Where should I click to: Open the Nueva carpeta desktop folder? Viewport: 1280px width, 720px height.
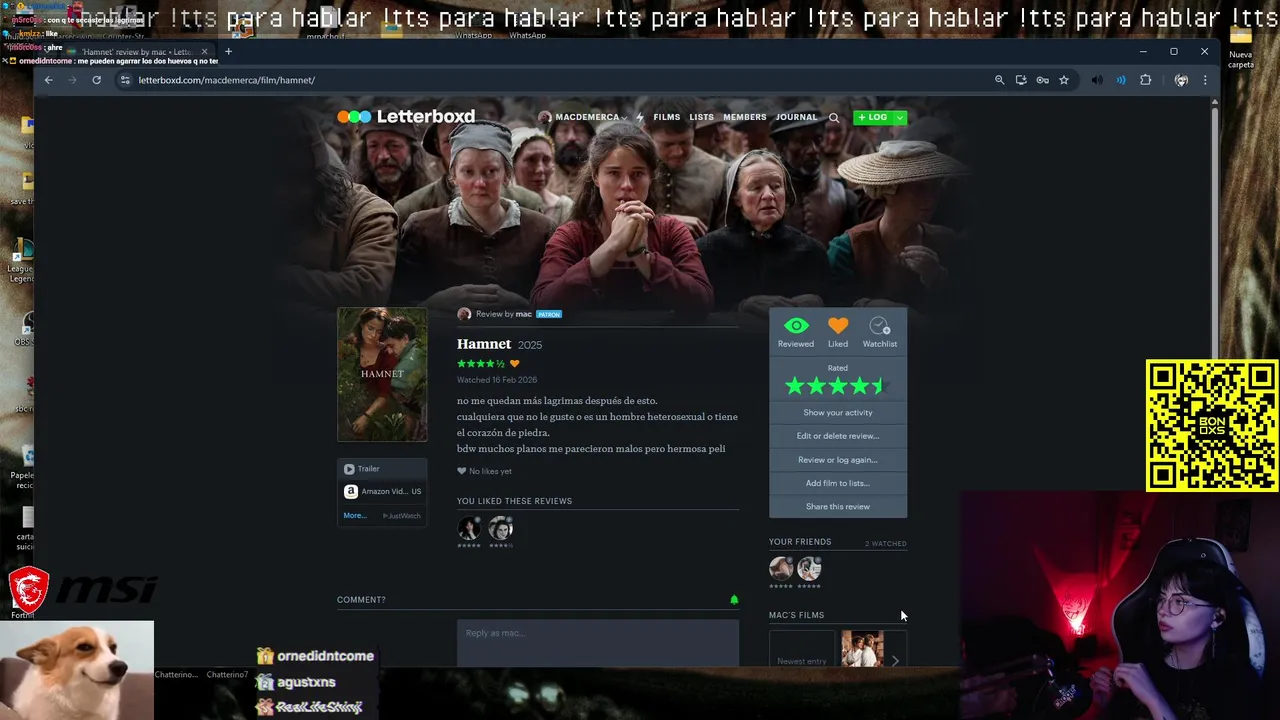click(1241, 45)
